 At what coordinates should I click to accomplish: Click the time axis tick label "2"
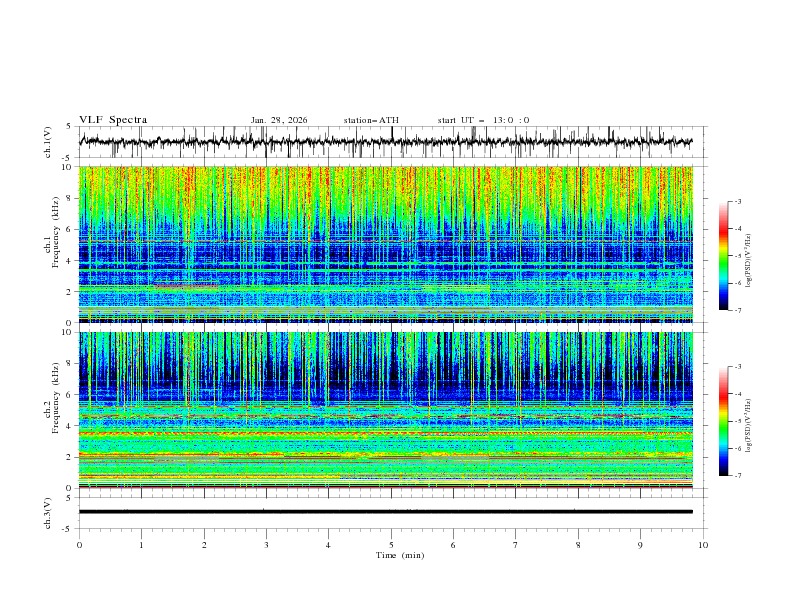click(204, 545)
